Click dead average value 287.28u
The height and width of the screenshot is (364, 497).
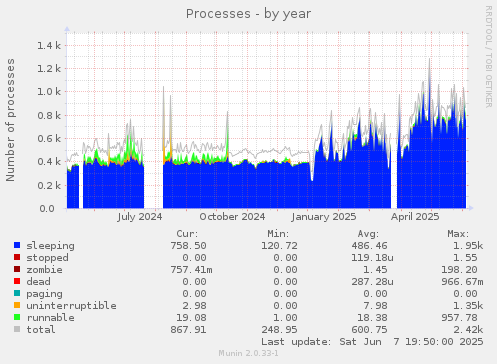tap(372, 282)
